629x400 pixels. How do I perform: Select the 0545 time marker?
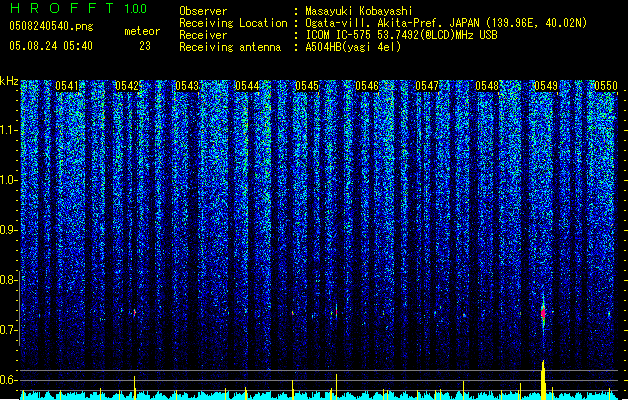tap(307, 86)
